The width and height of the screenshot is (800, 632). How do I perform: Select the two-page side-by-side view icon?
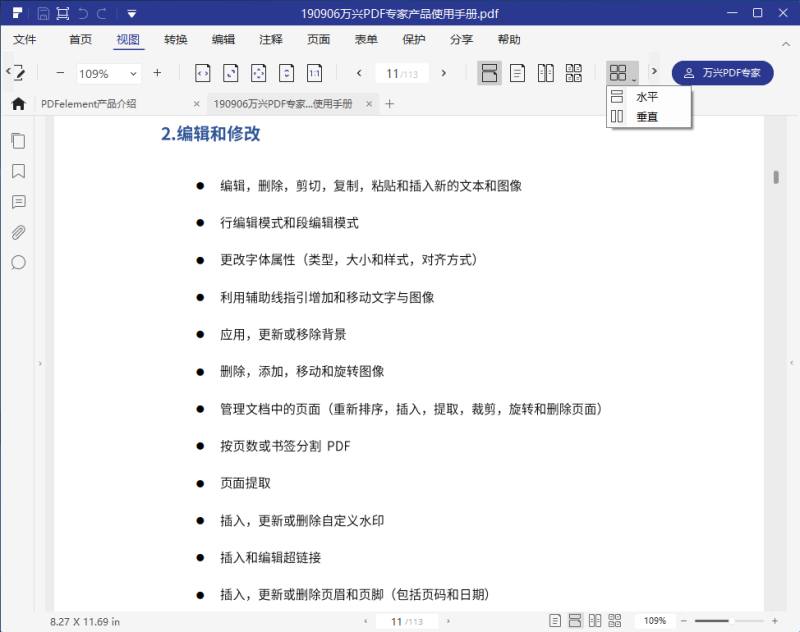click(x=545, y=73)
